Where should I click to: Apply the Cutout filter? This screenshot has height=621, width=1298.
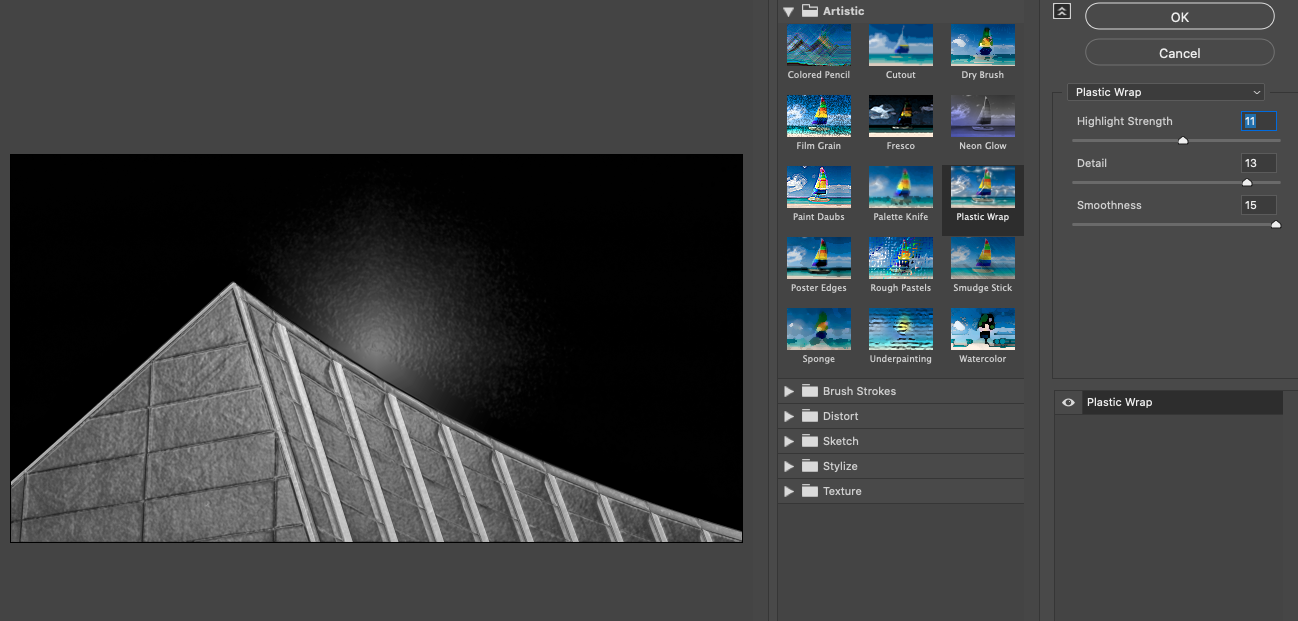(900, 45)
